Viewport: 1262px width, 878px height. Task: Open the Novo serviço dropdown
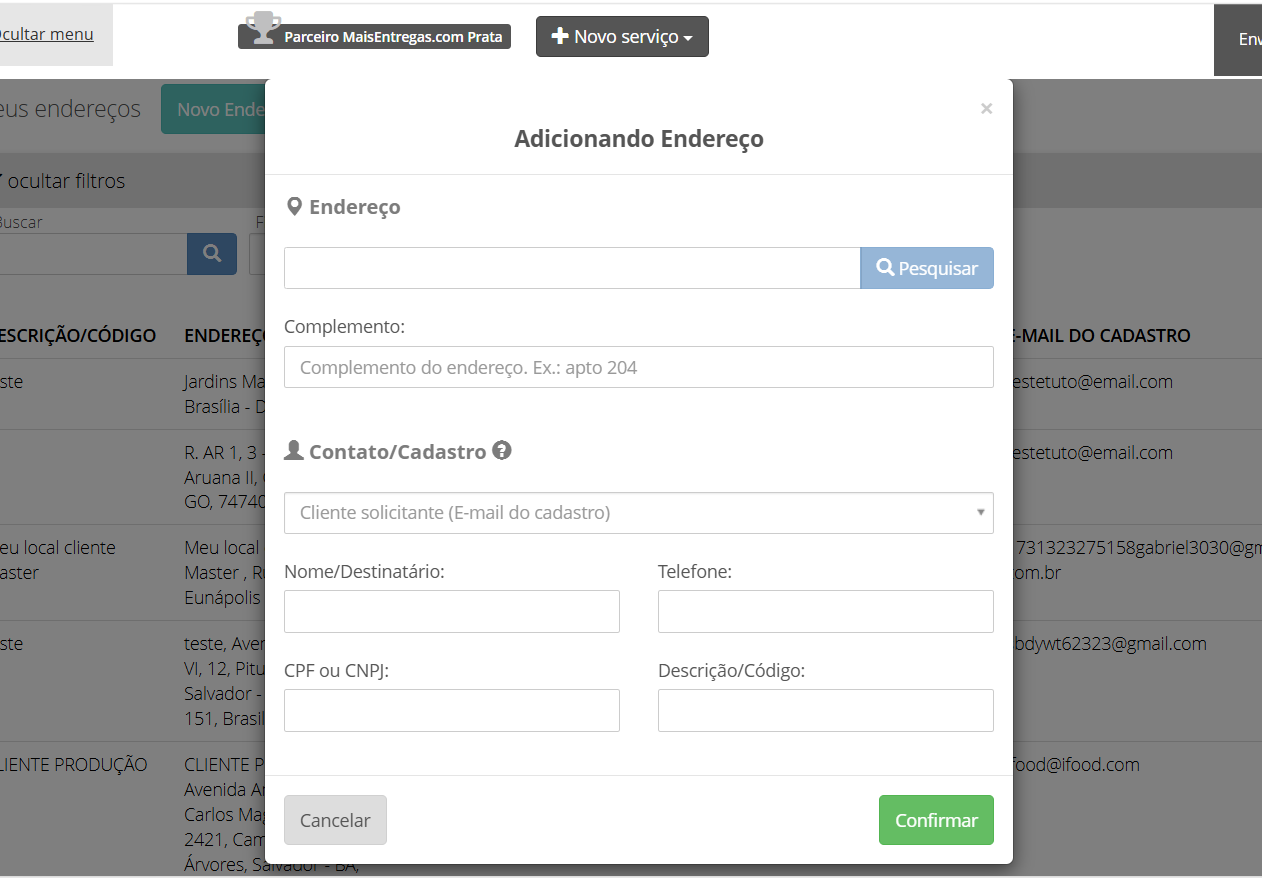622,37
